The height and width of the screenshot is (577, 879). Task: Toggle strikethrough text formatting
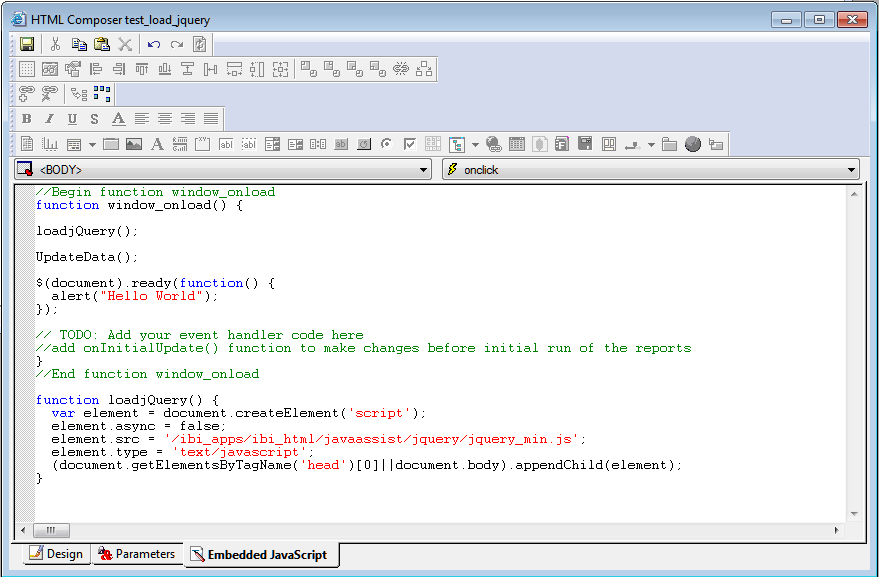click(x=94, y=119)
